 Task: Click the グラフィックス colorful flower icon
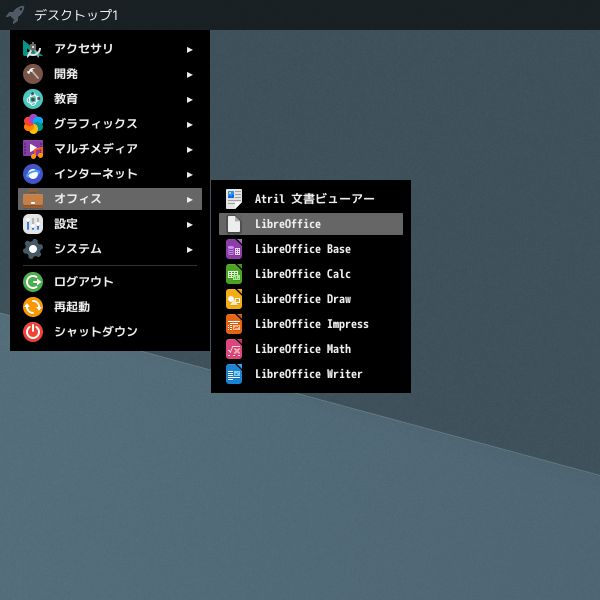[33, 124]
